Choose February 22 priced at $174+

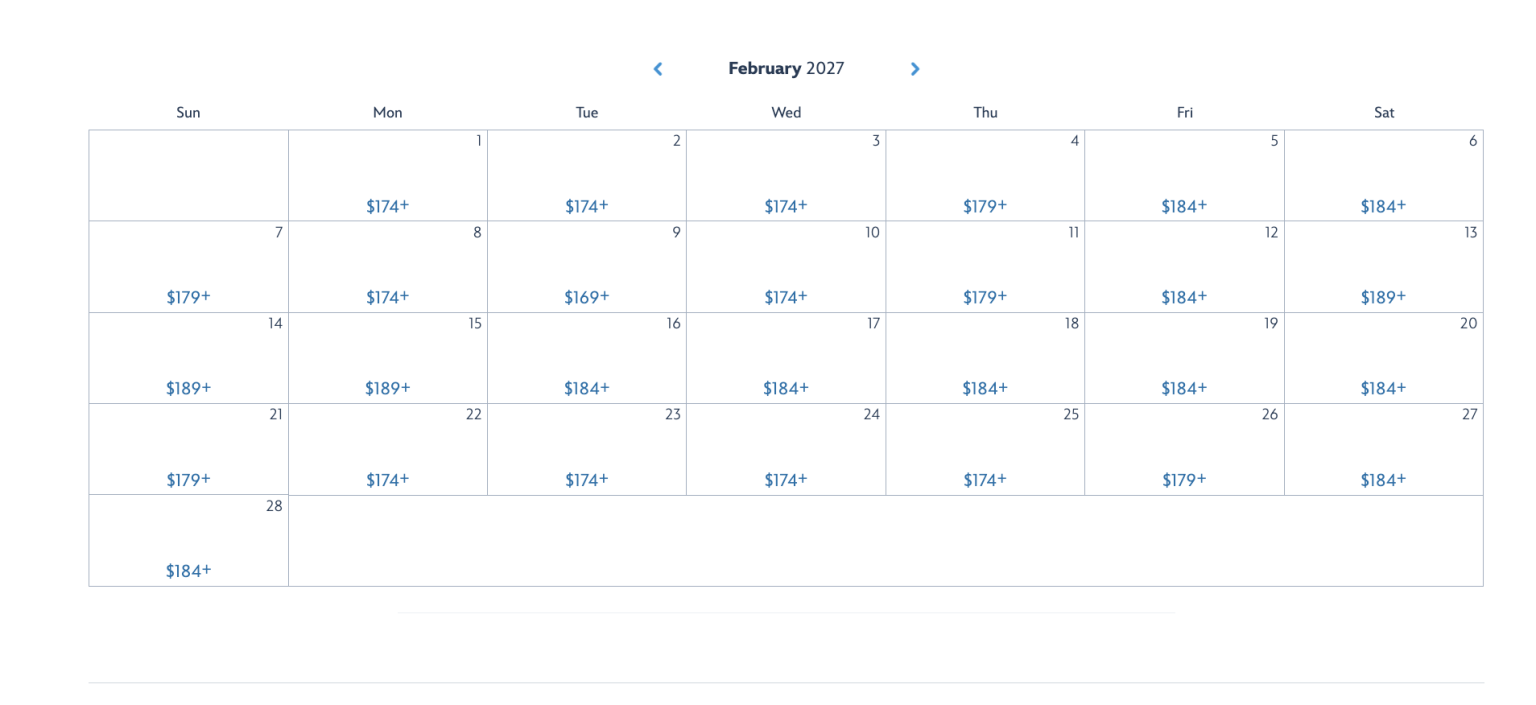(388, 450)
